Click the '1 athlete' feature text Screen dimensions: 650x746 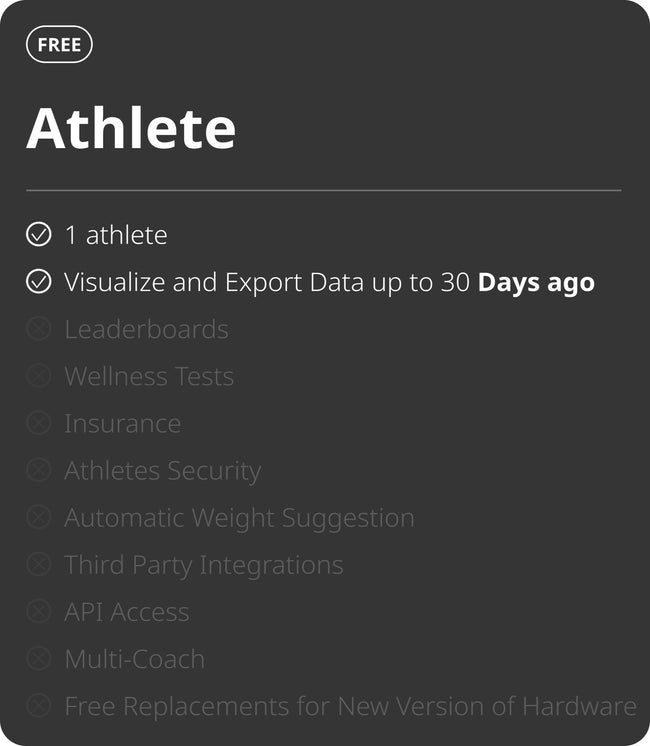point(116,235)
